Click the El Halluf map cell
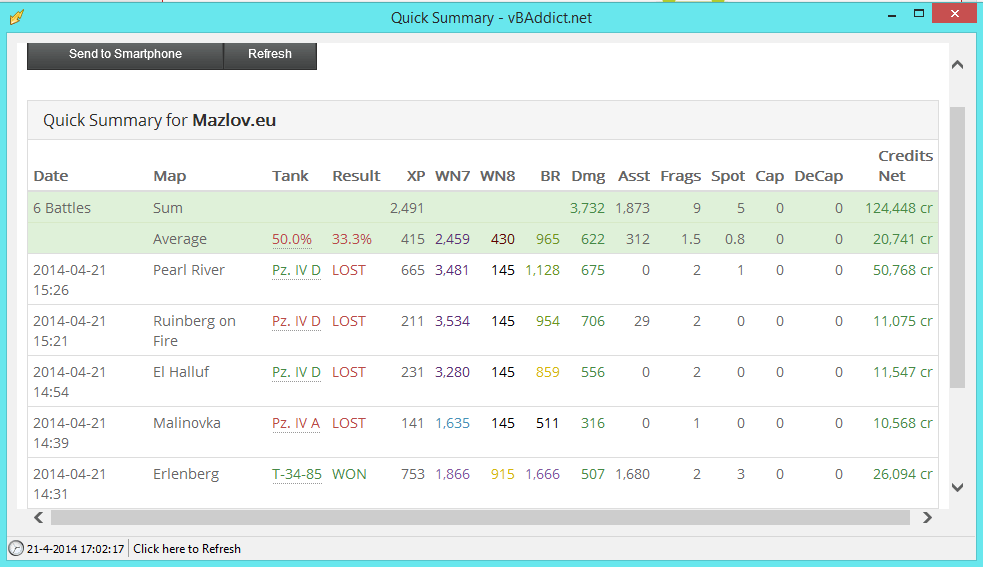The image size is (983, 567). point(181,372)
